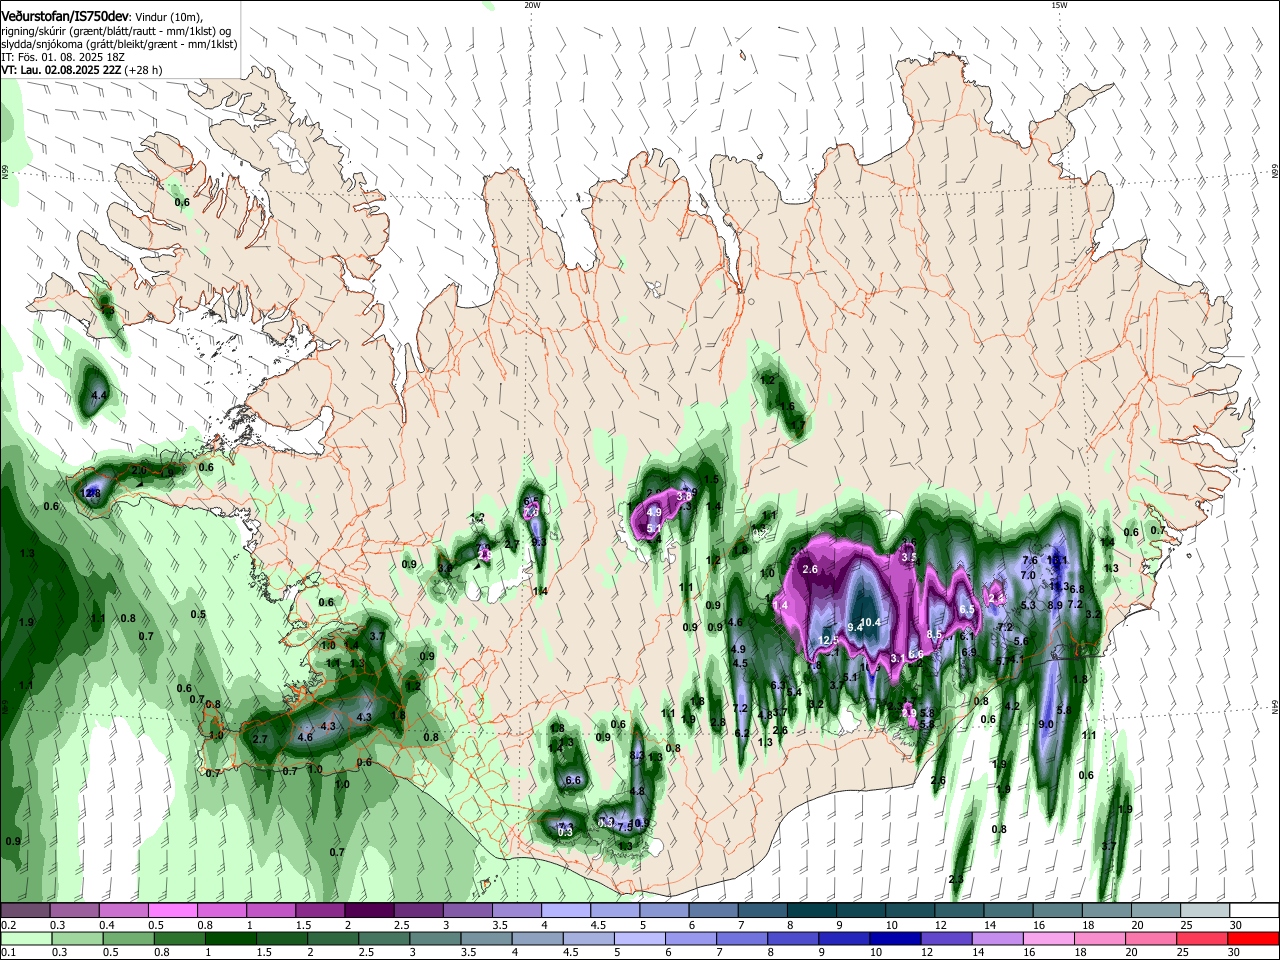Click the '8.9' precipitation value
This screenshot has height=960, width=1280.
[x=1055, y=605]
